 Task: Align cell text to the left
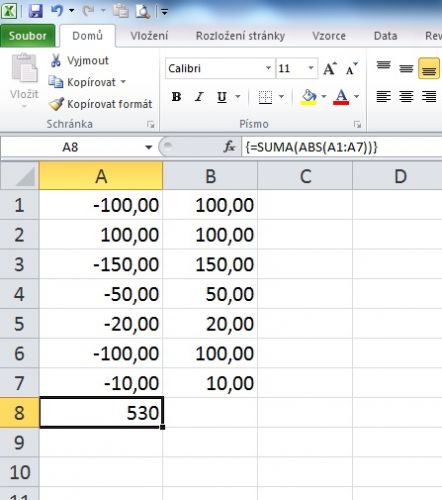pos(383,97)
